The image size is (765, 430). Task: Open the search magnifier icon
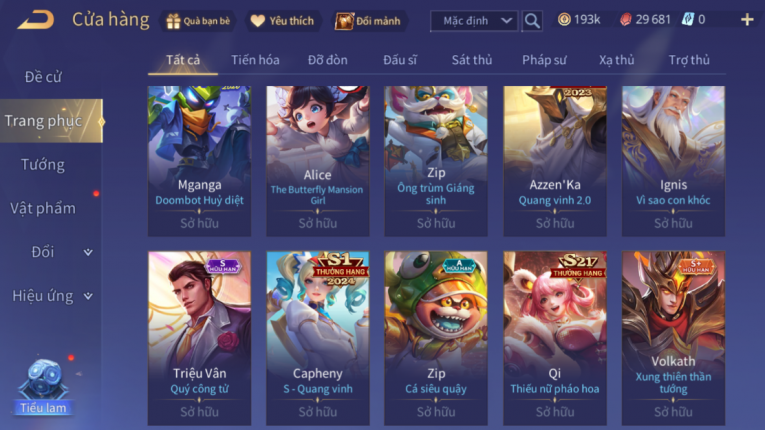[x=532, y=21]
